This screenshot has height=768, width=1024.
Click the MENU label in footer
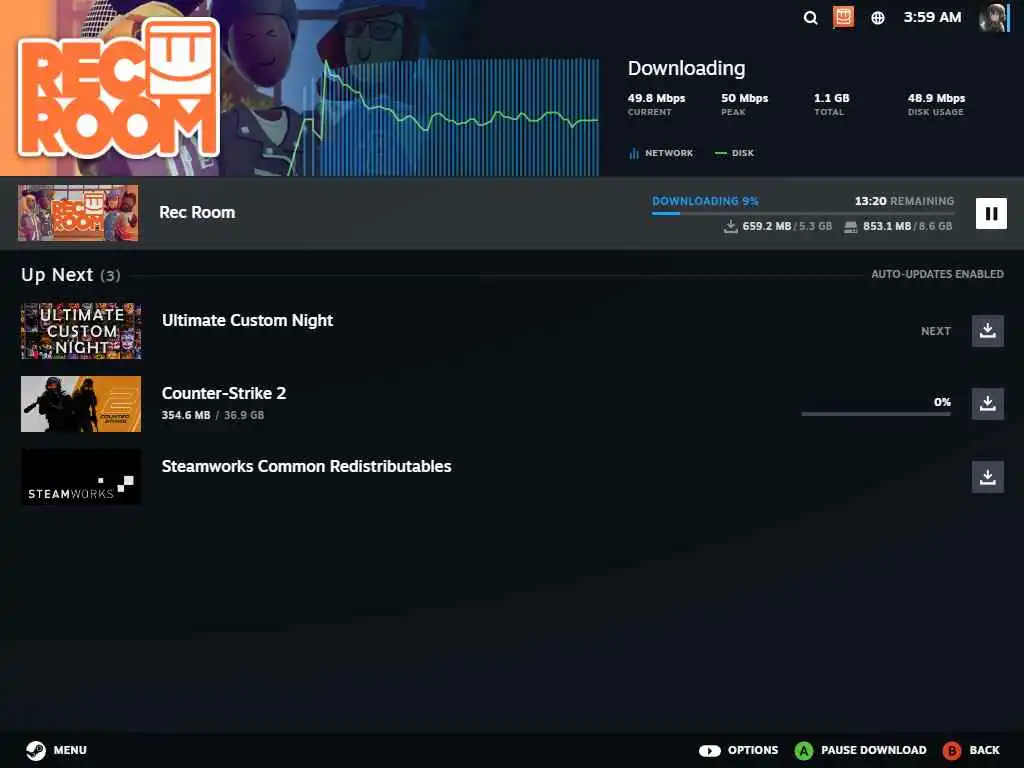(x=70, y=750)
